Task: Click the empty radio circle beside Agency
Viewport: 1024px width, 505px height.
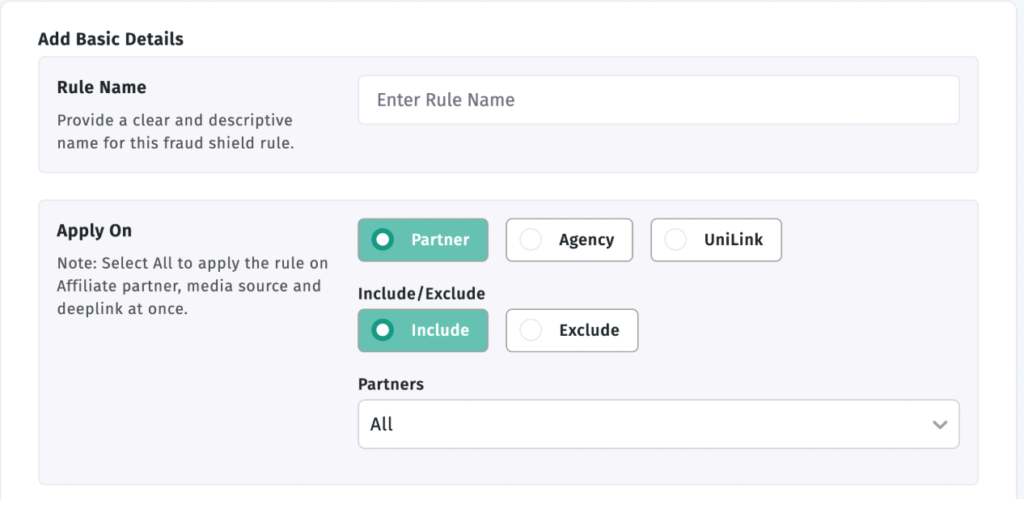Action: [530, 240]
